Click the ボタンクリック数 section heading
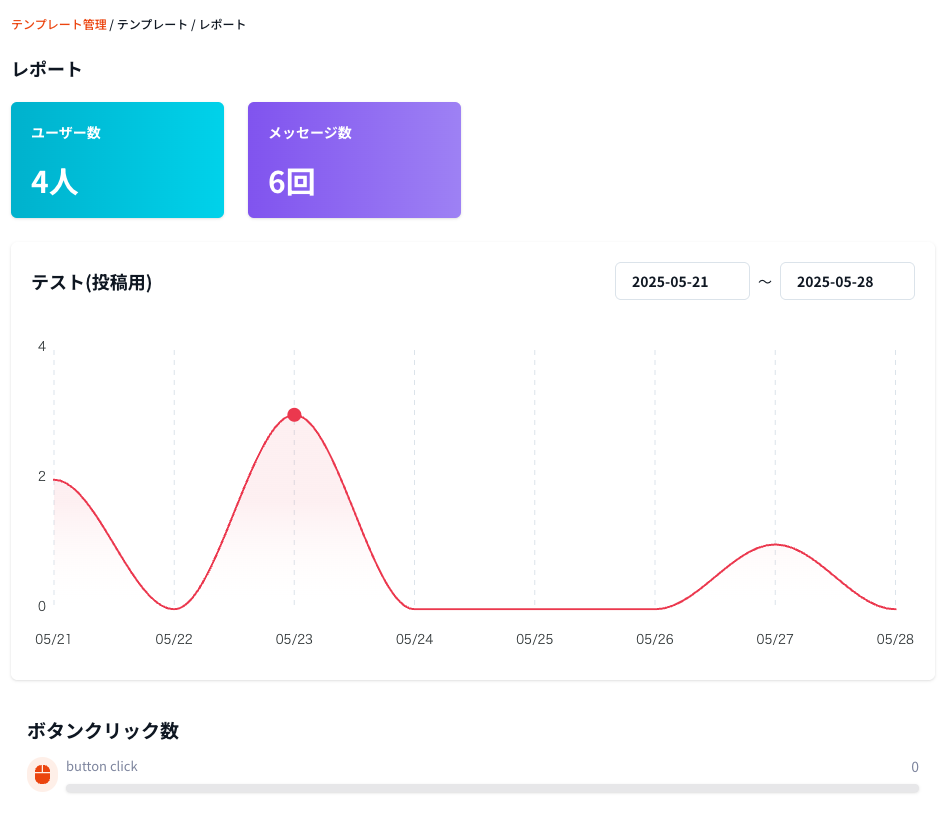Viewport: 948px width, 820px height. click(x=103, y=730)
